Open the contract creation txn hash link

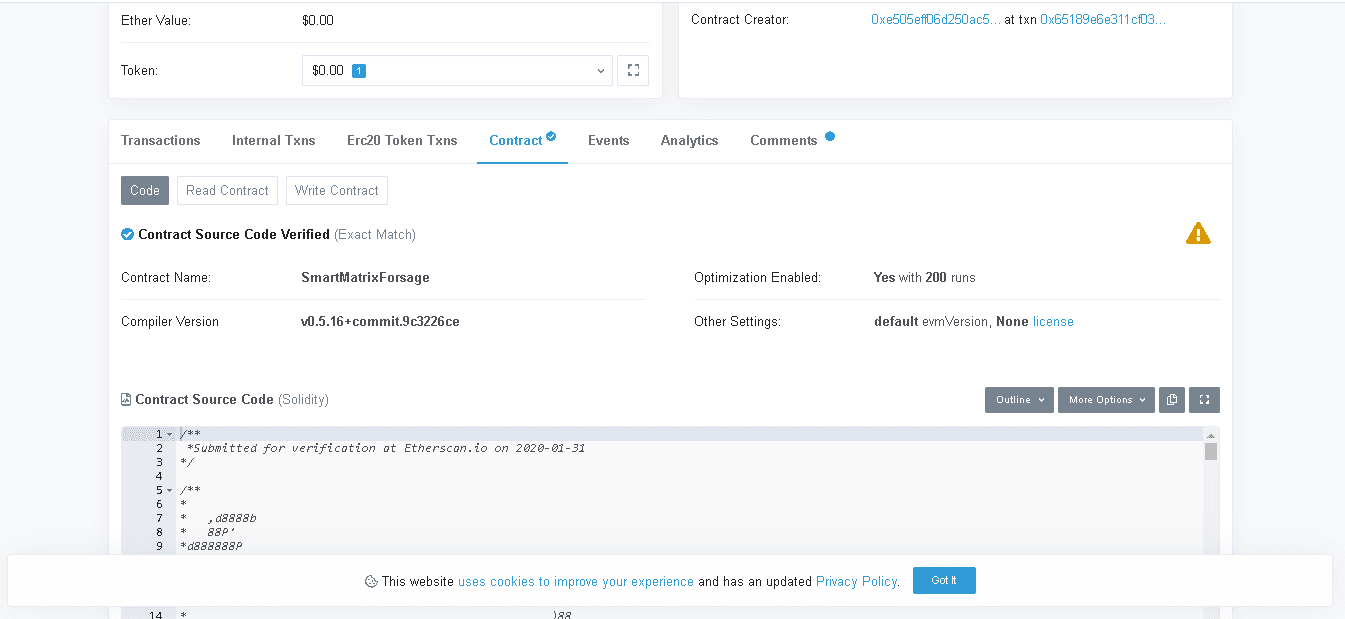pos(1102,19)
